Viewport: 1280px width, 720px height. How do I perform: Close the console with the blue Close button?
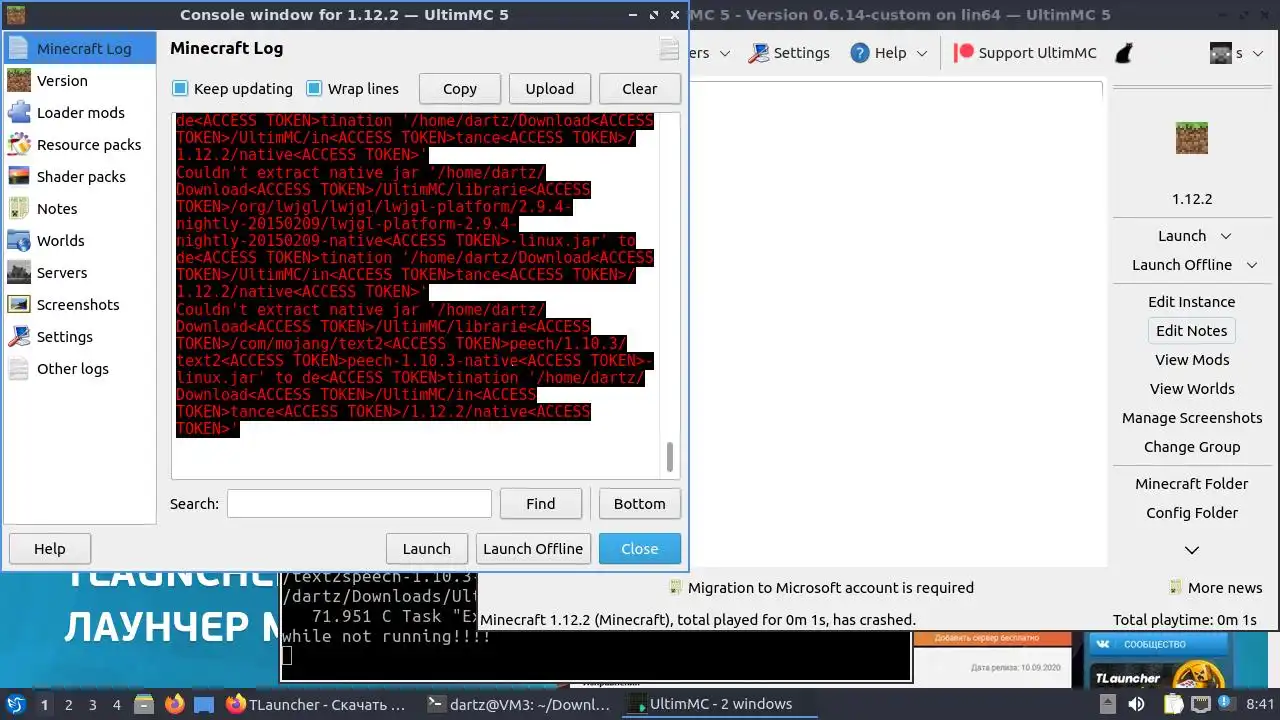coord(640,548)
